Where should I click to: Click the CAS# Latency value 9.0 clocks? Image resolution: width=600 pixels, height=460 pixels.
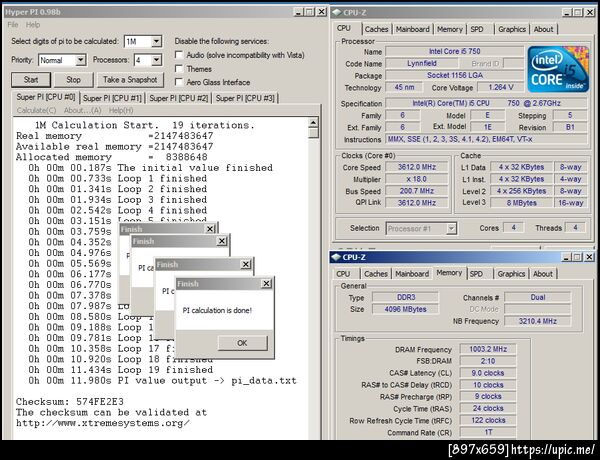(488, 373)
